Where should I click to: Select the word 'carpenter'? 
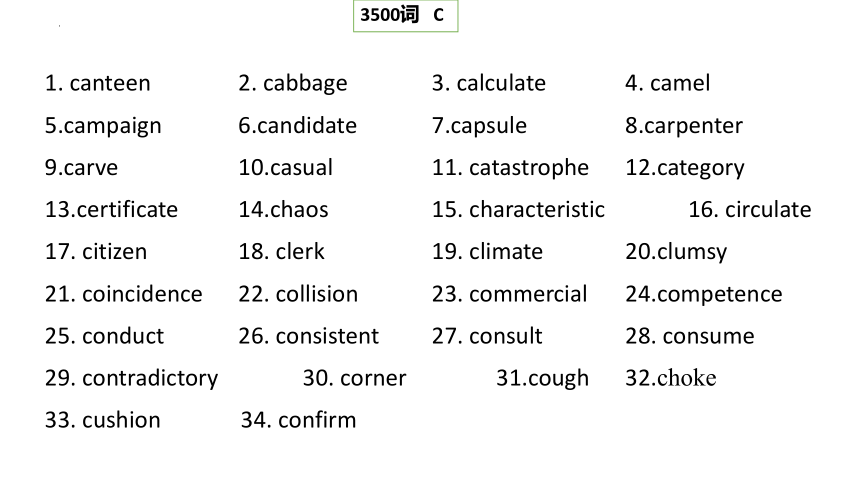click(693, 127)
